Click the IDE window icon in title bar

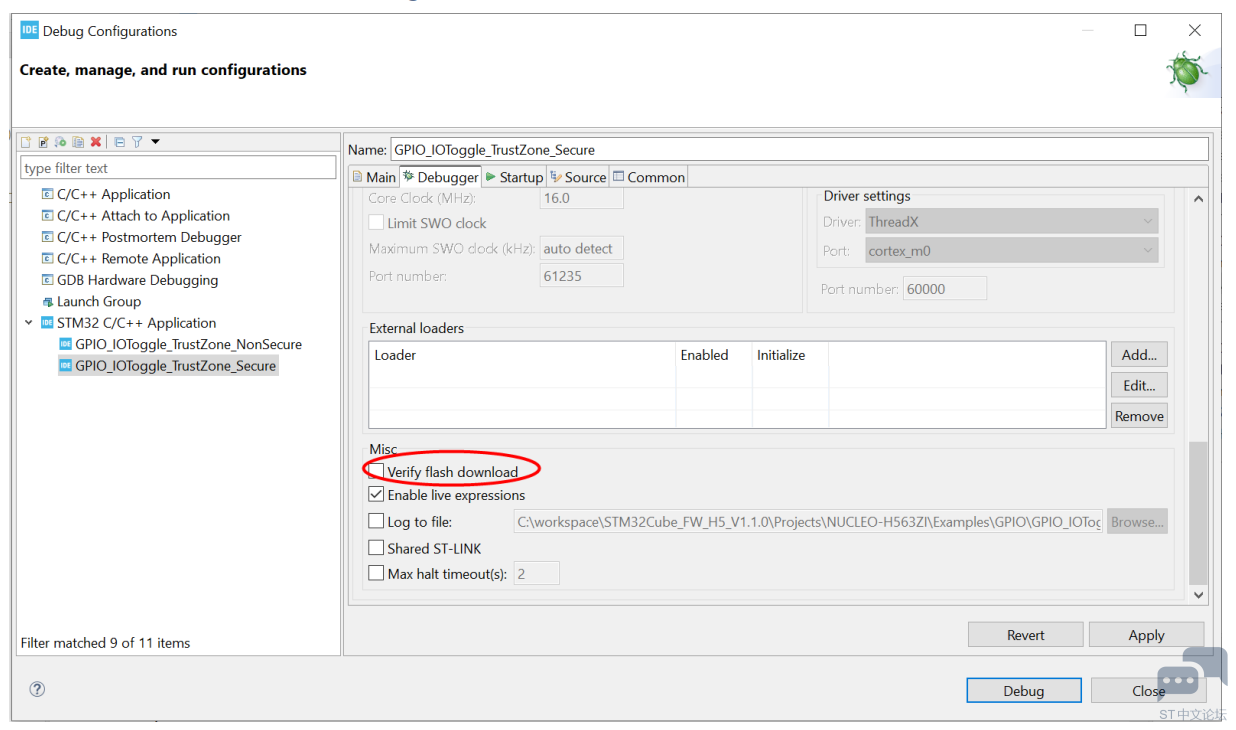click(x=30, y=30)
